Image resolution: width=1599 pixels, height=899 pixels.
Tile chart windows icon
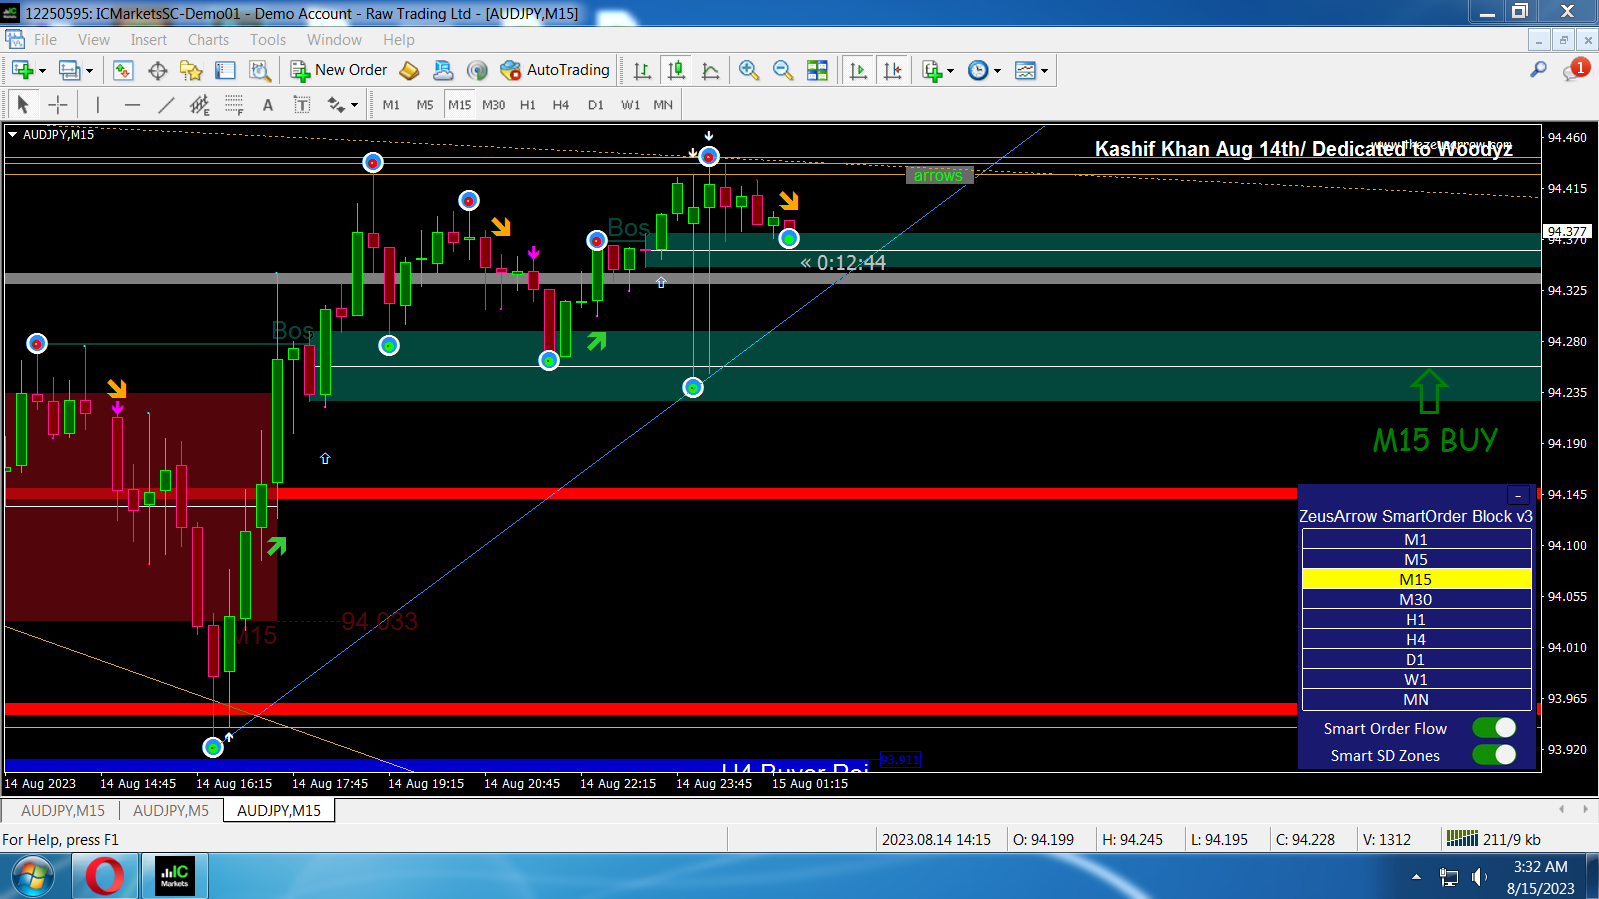pyautogui.click(x=817, y=70)
